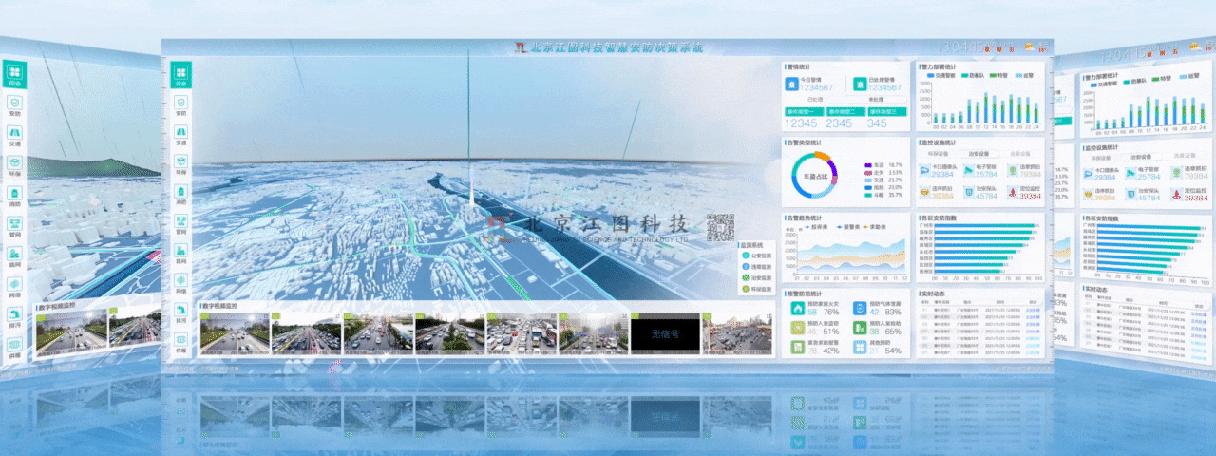This screenshot has width=1216, height=456.
Task: Open 路网 module in center screen sidebar
Action: 181,254
